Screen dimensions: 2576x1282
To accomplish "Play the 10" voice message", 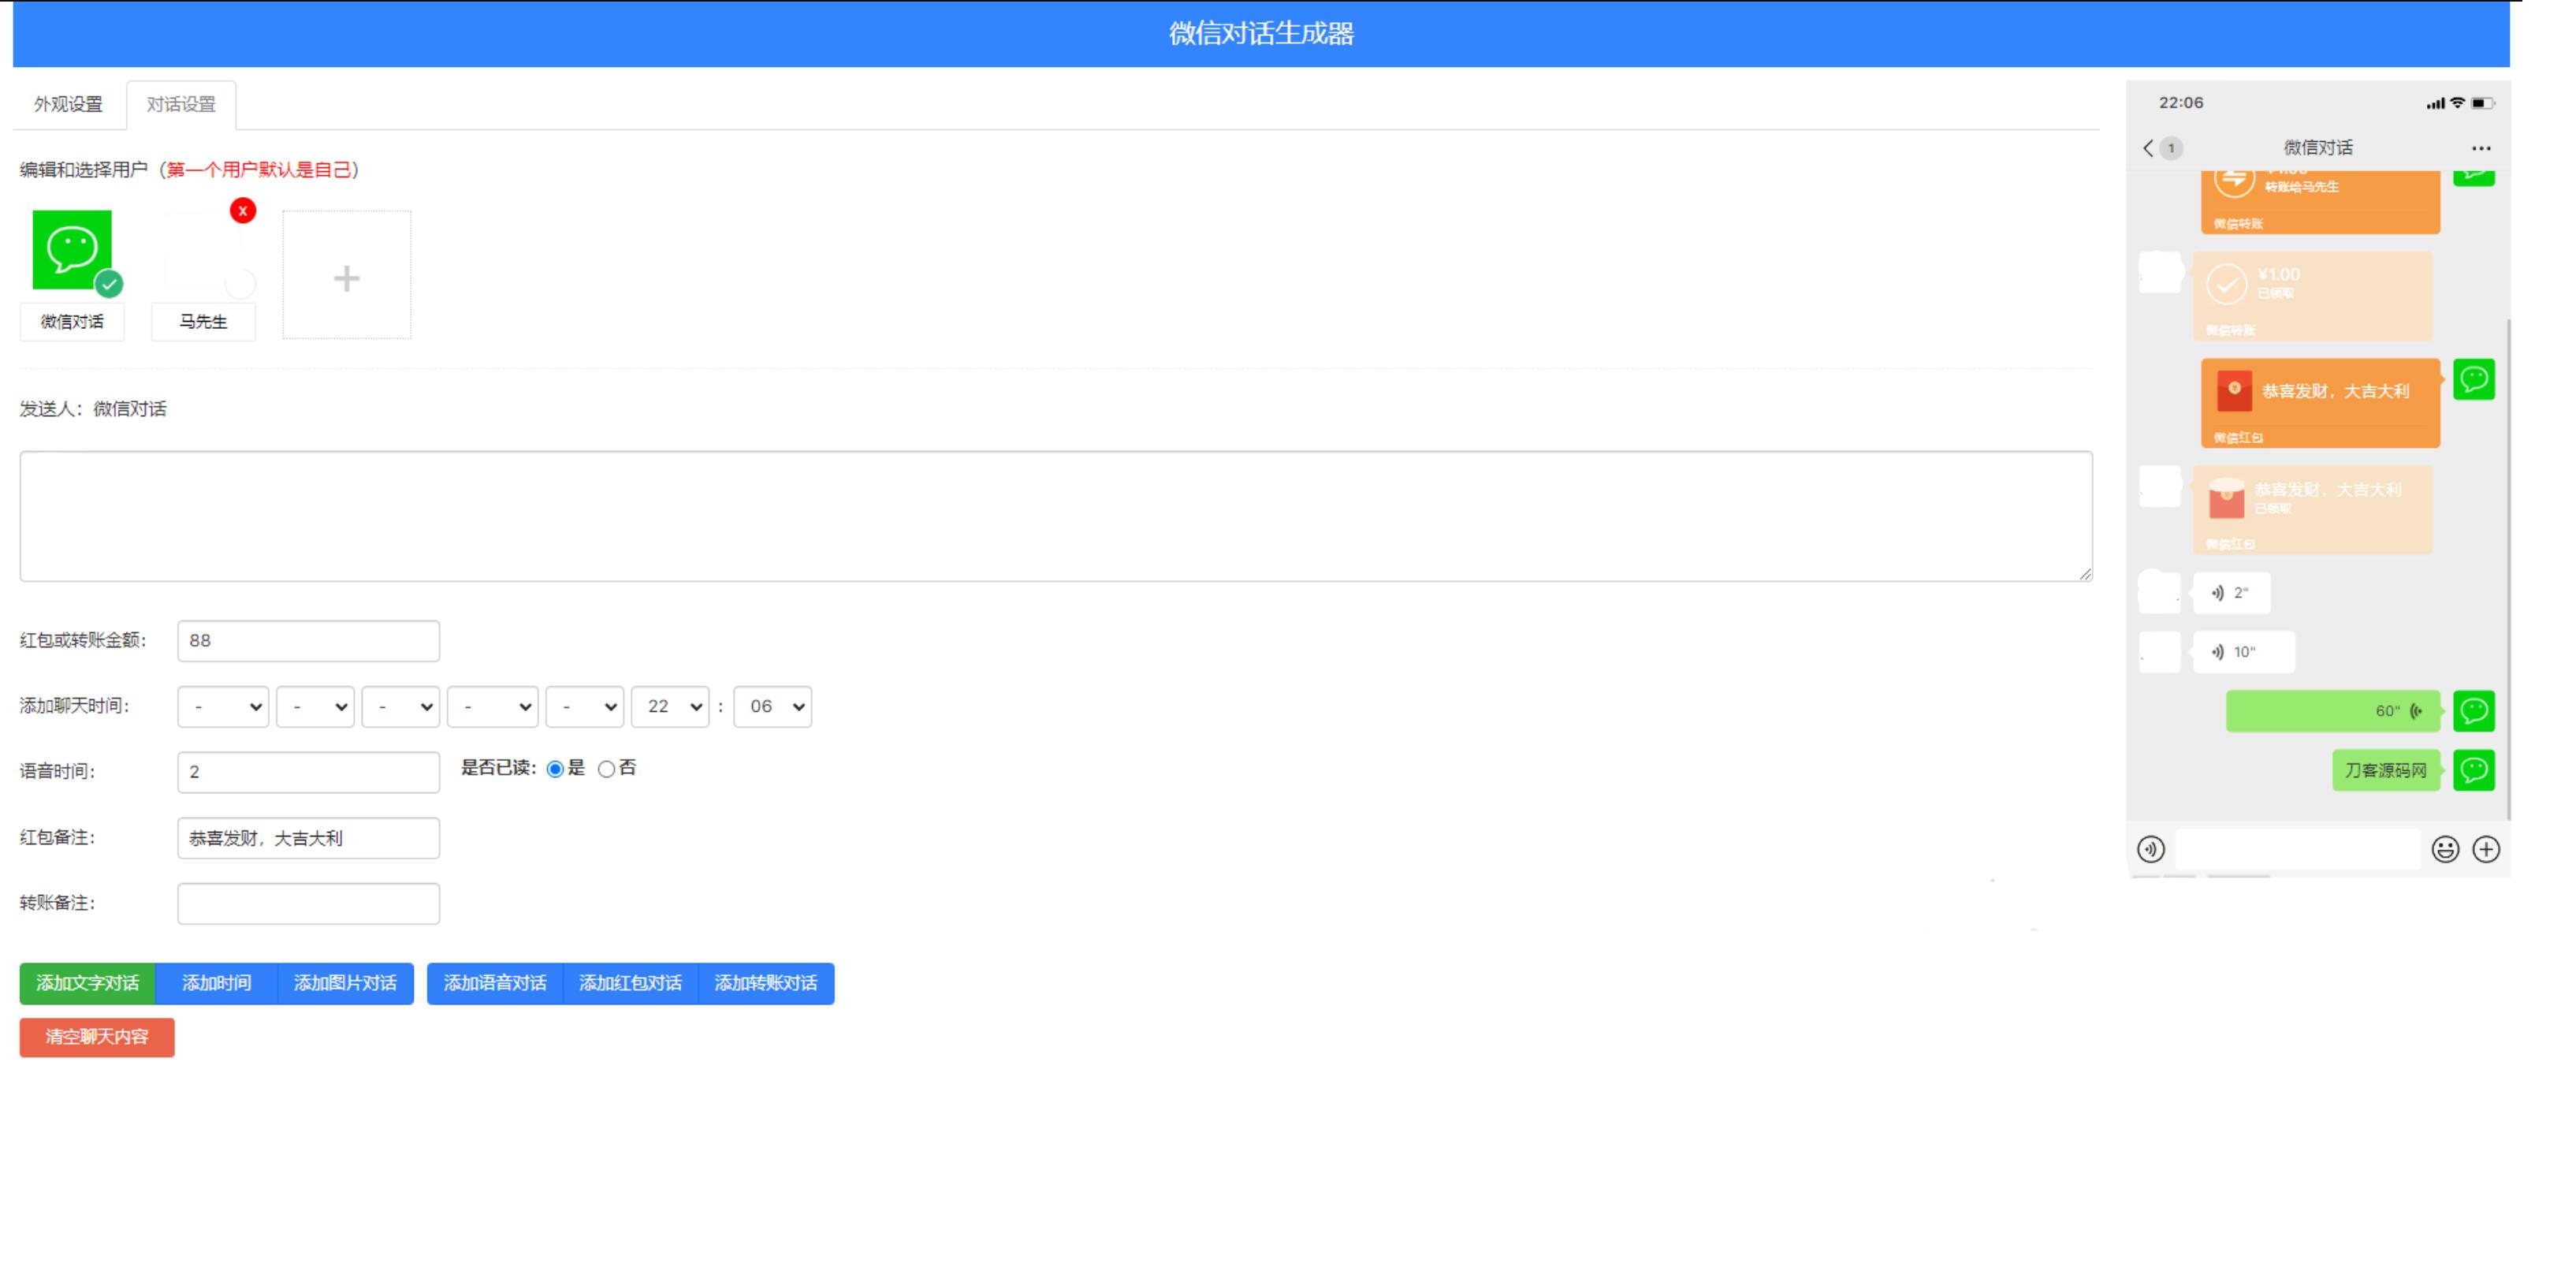I will (2244, 652).
